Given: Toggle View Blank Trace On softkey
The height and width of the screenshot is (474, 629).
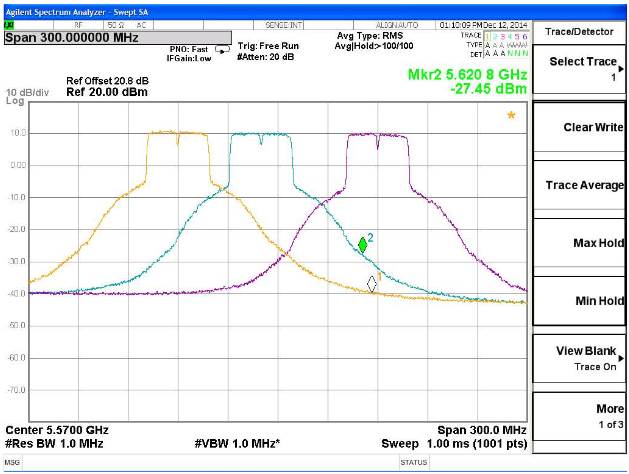Looking at the screenshot, I should (581, 358).
